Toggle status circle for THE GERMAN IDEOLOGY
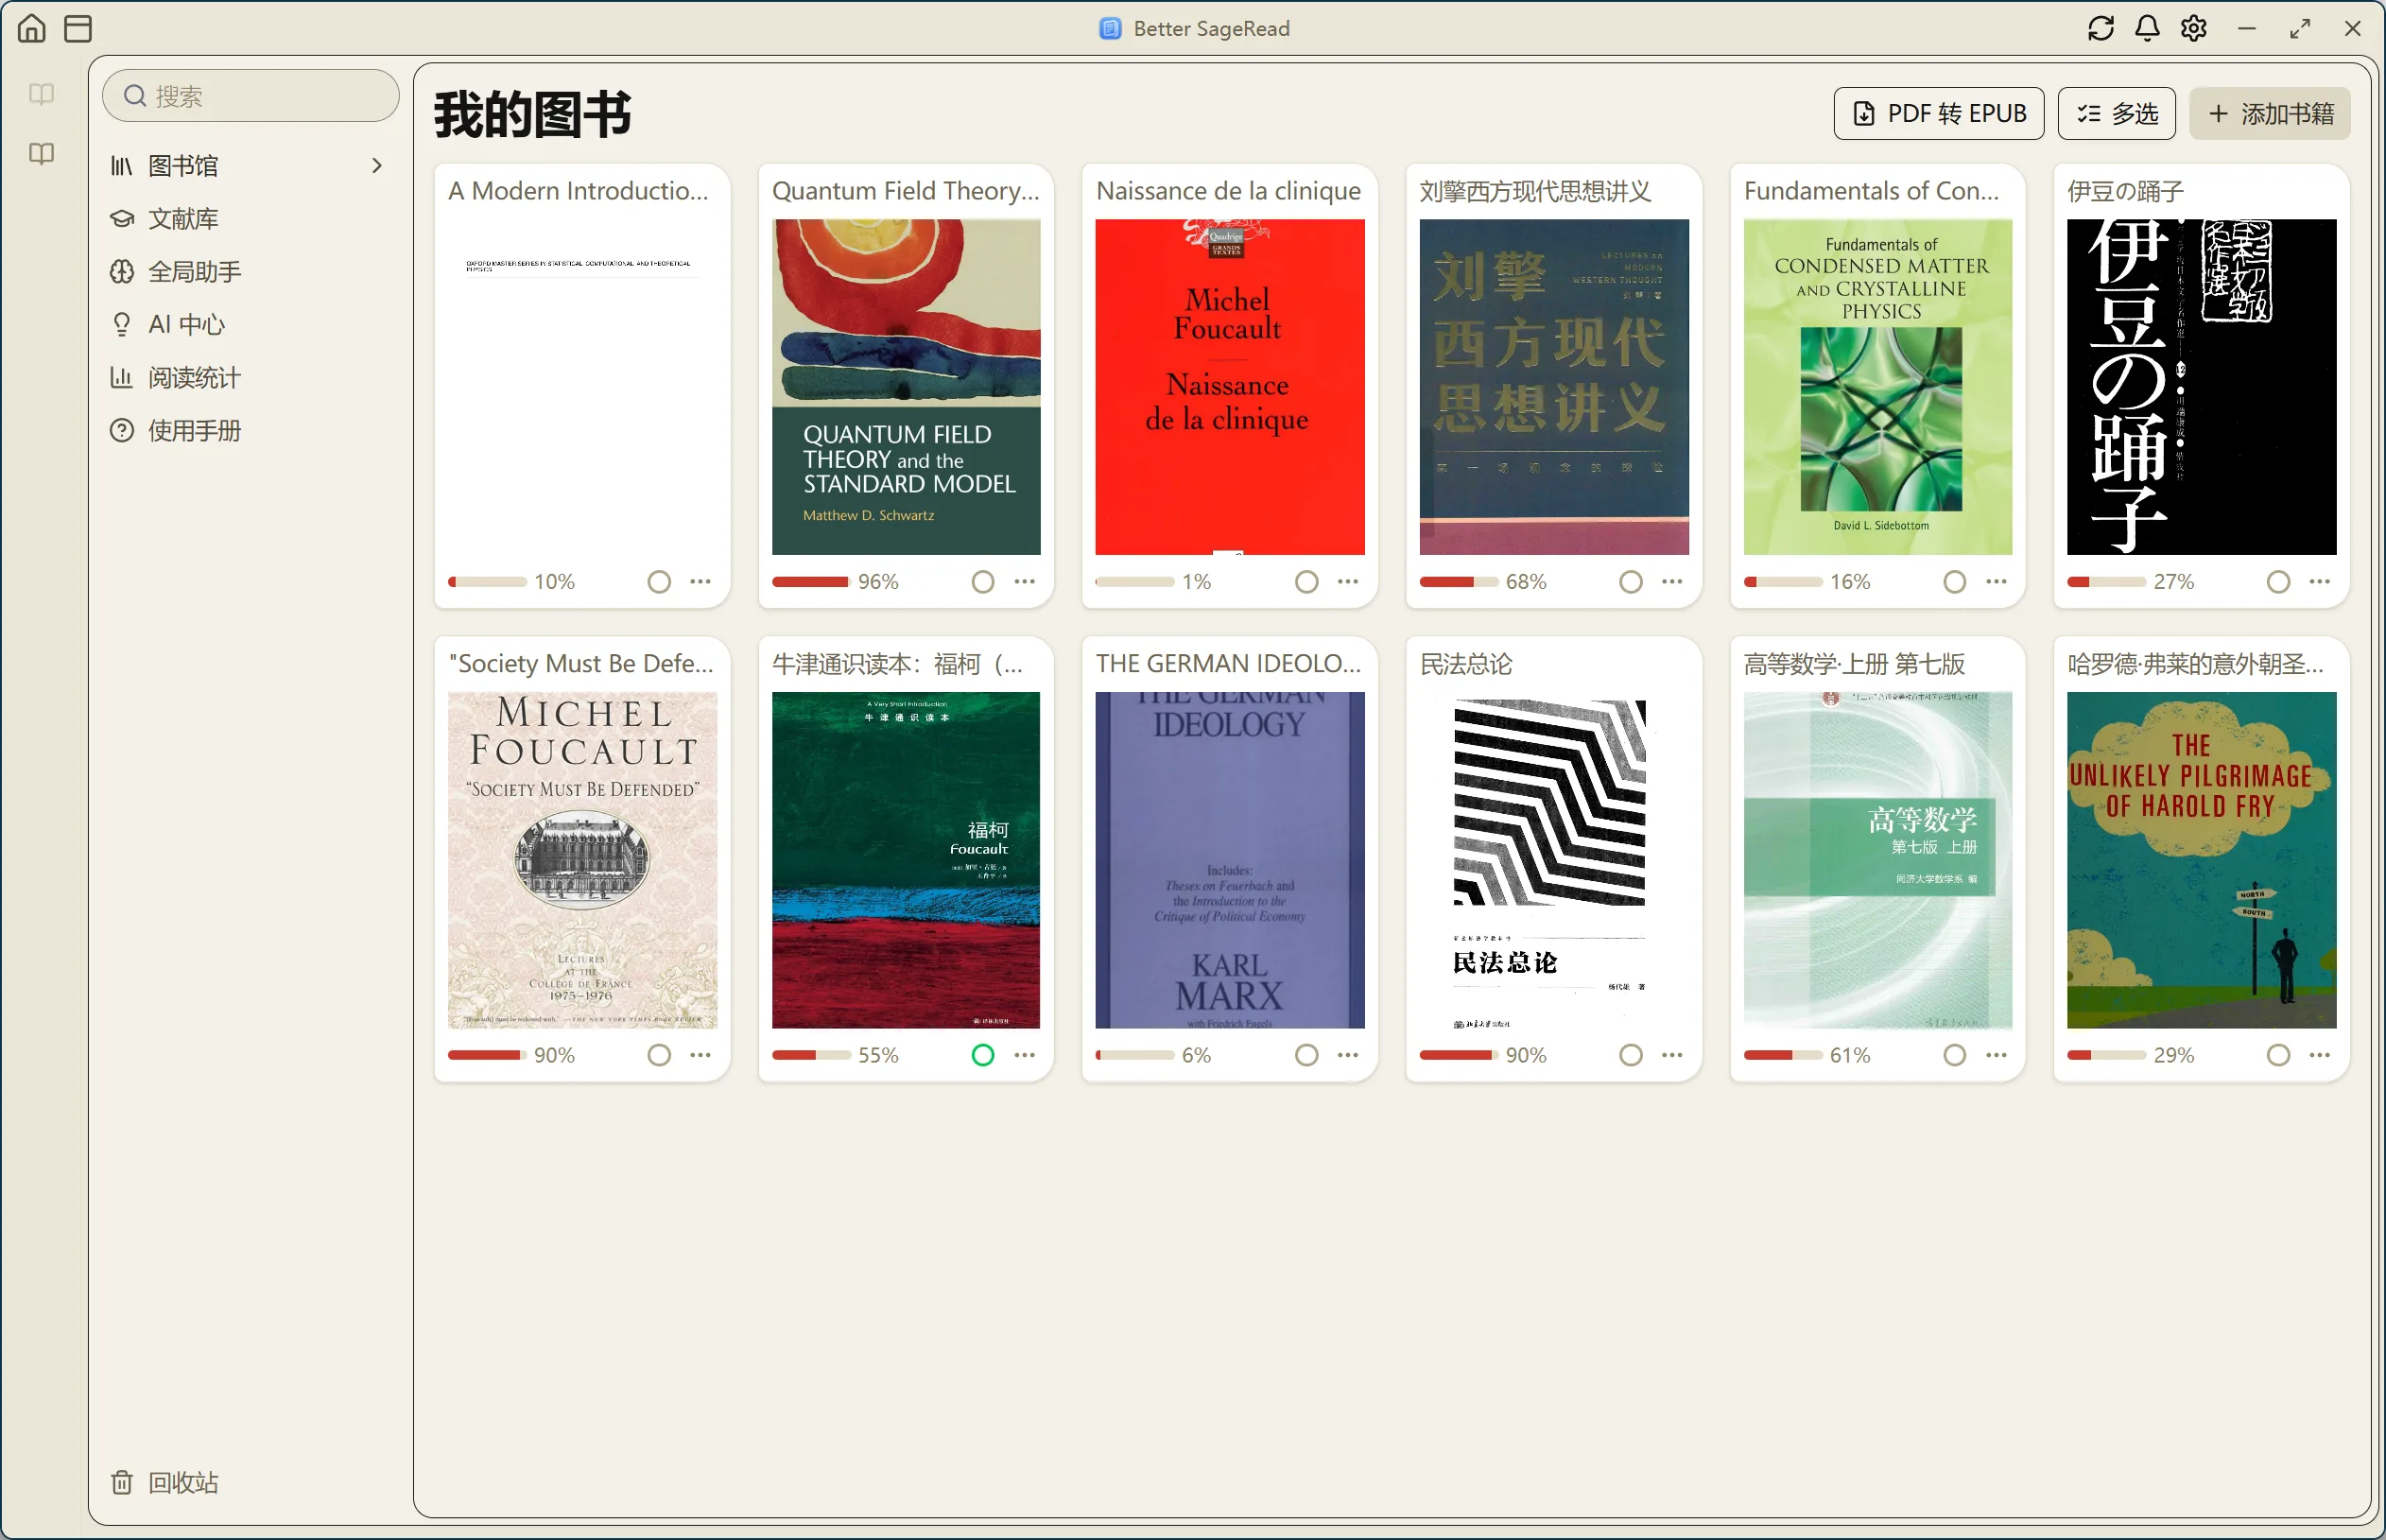 click(x=1307, y=1055)
